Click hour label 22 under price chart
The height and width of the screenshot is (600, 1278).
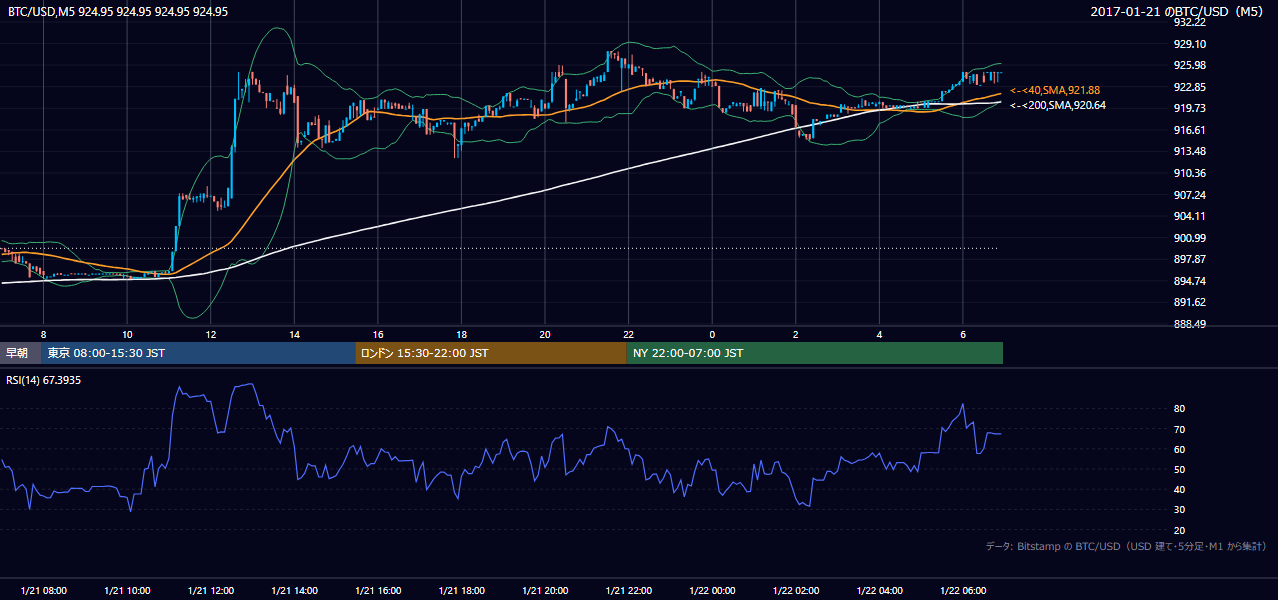[628, 334]
